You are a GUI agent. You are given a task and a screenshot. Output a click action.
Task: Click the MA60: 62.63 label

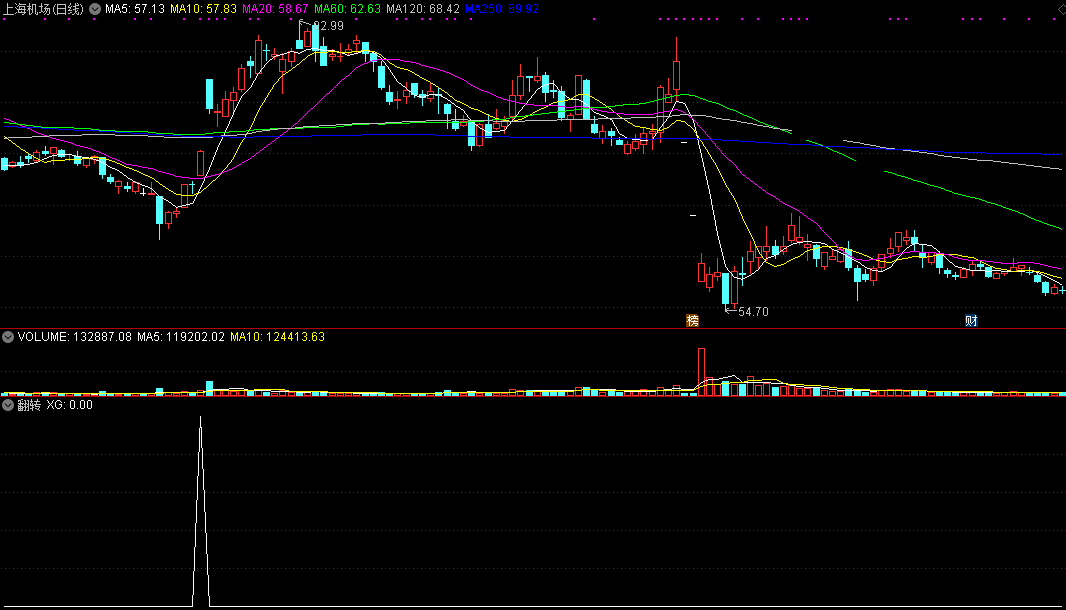[347, 10]
